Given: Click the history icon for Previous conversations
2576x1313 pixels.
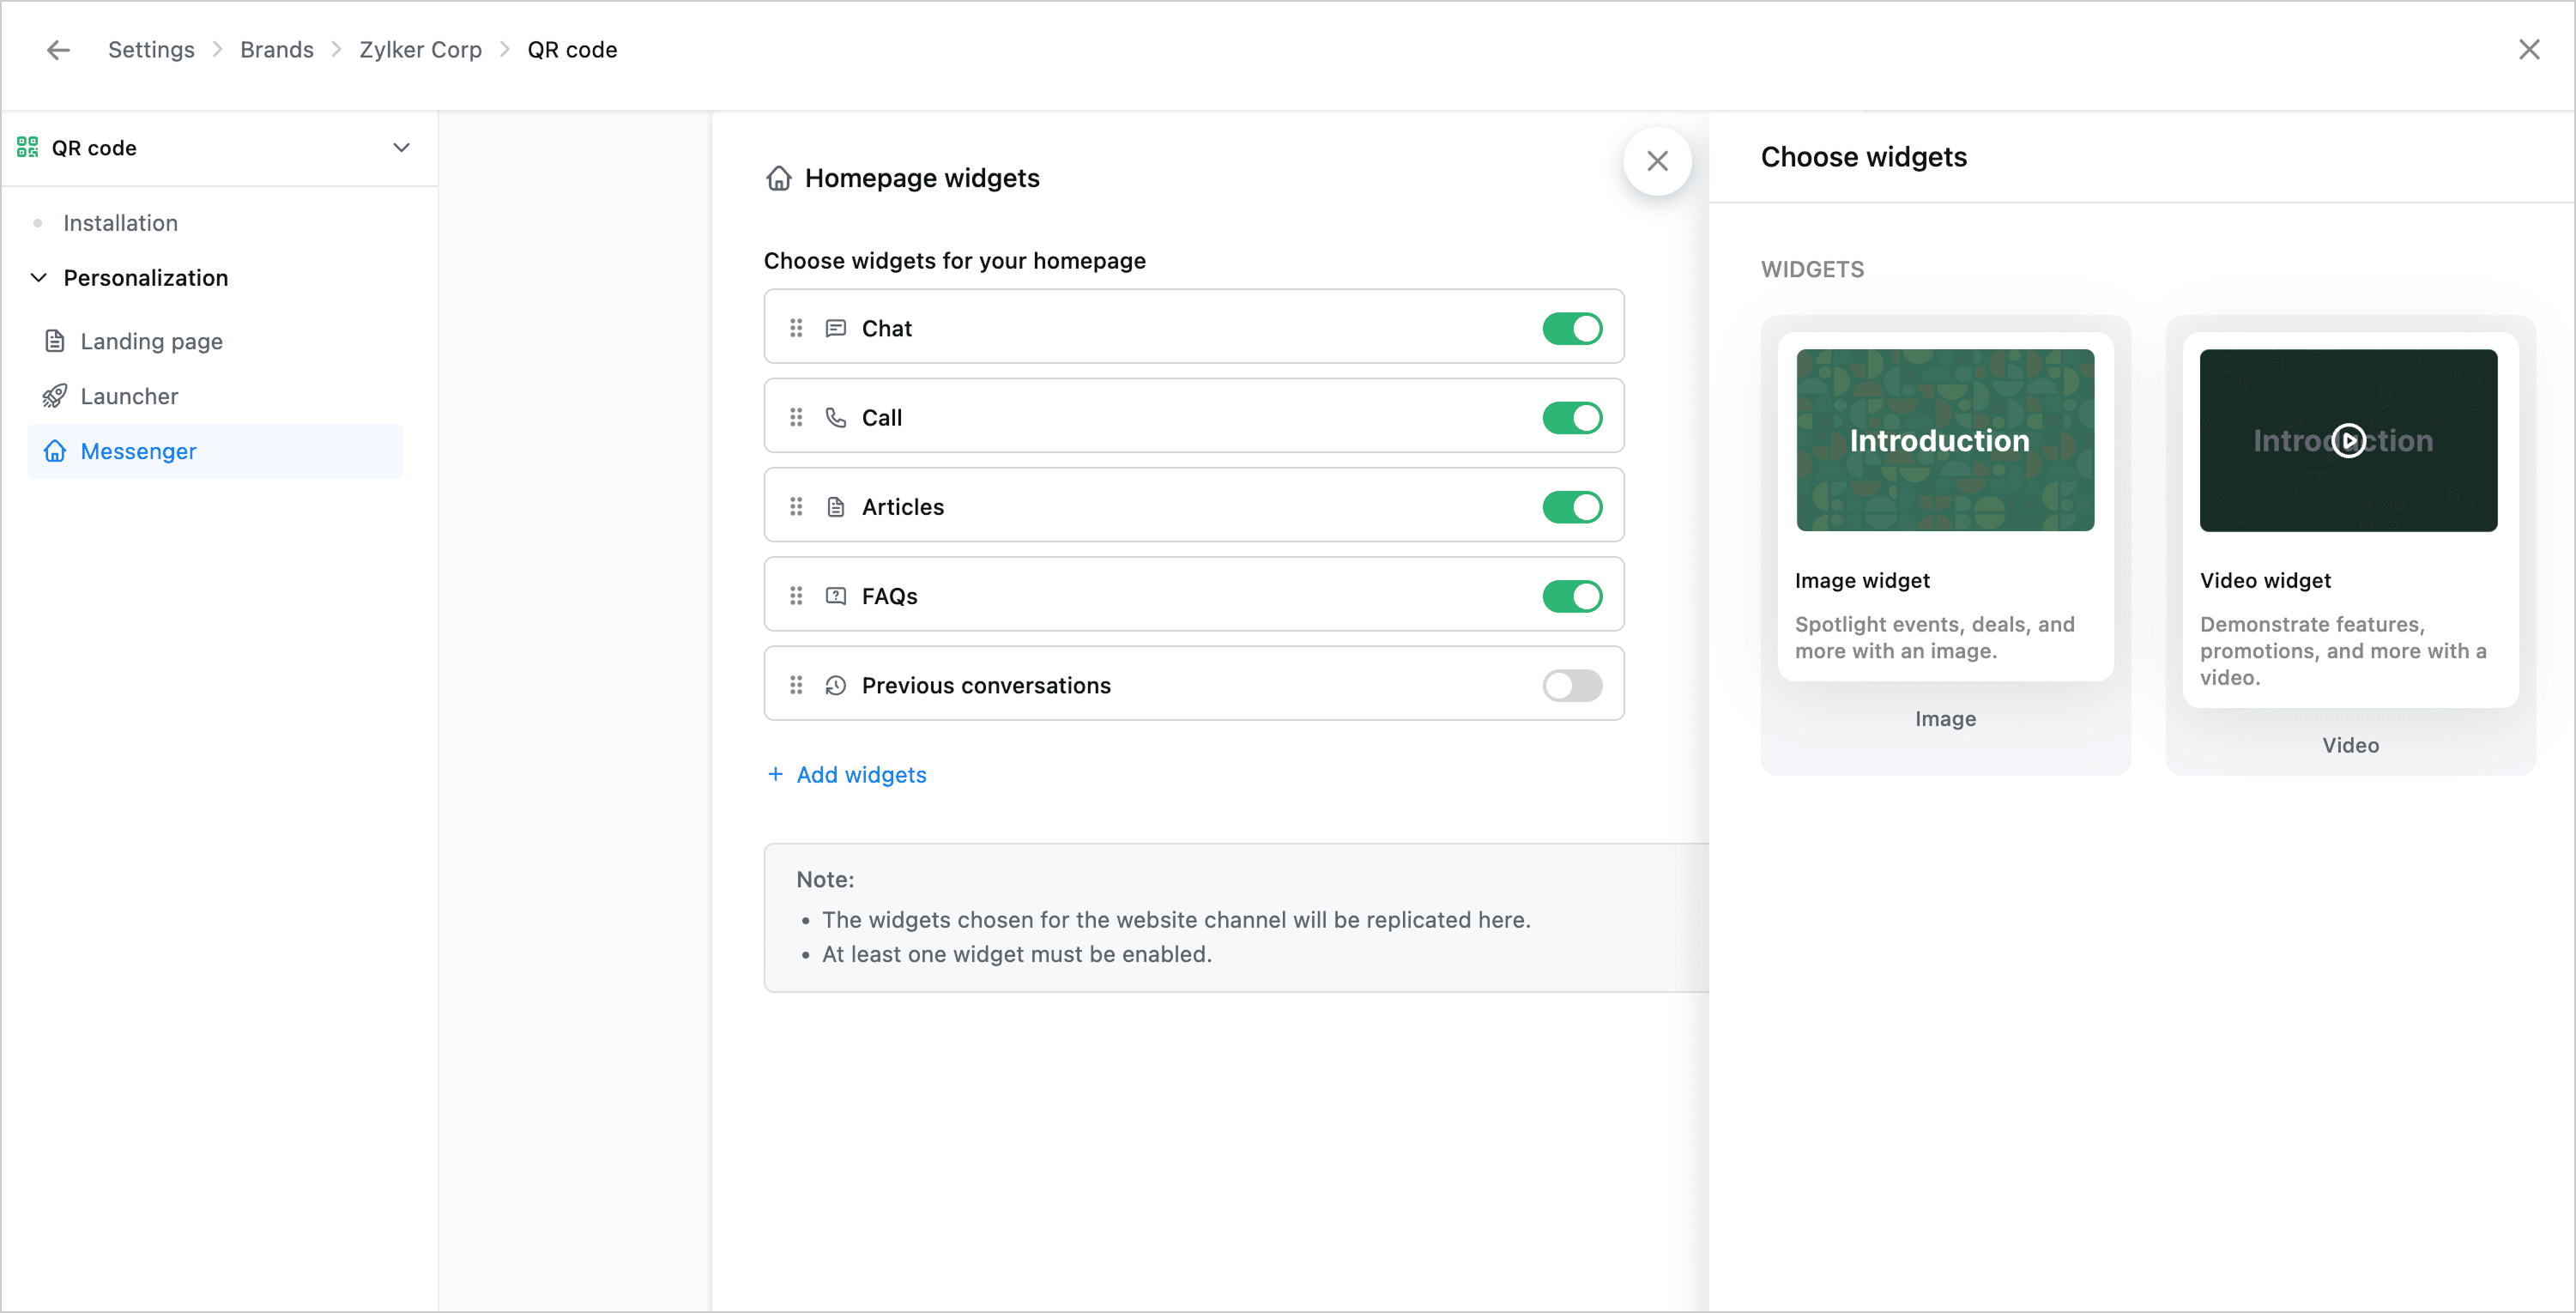Looking at the screenshot, I should 835,685.
